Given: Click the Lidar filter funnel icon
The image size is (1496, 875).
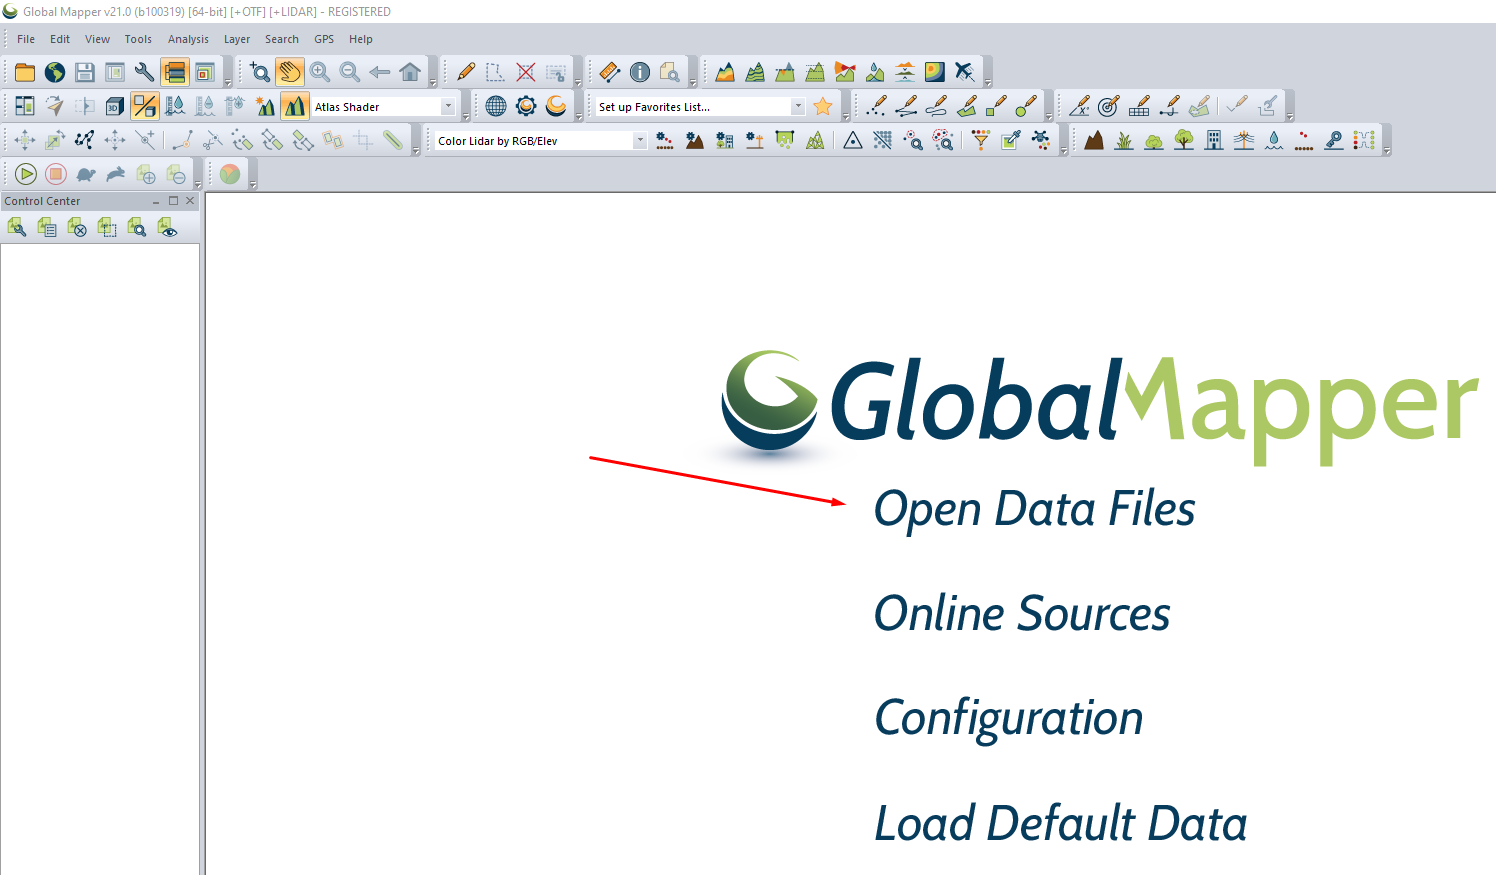Looking at the screenshot, I should click(981, 140).
